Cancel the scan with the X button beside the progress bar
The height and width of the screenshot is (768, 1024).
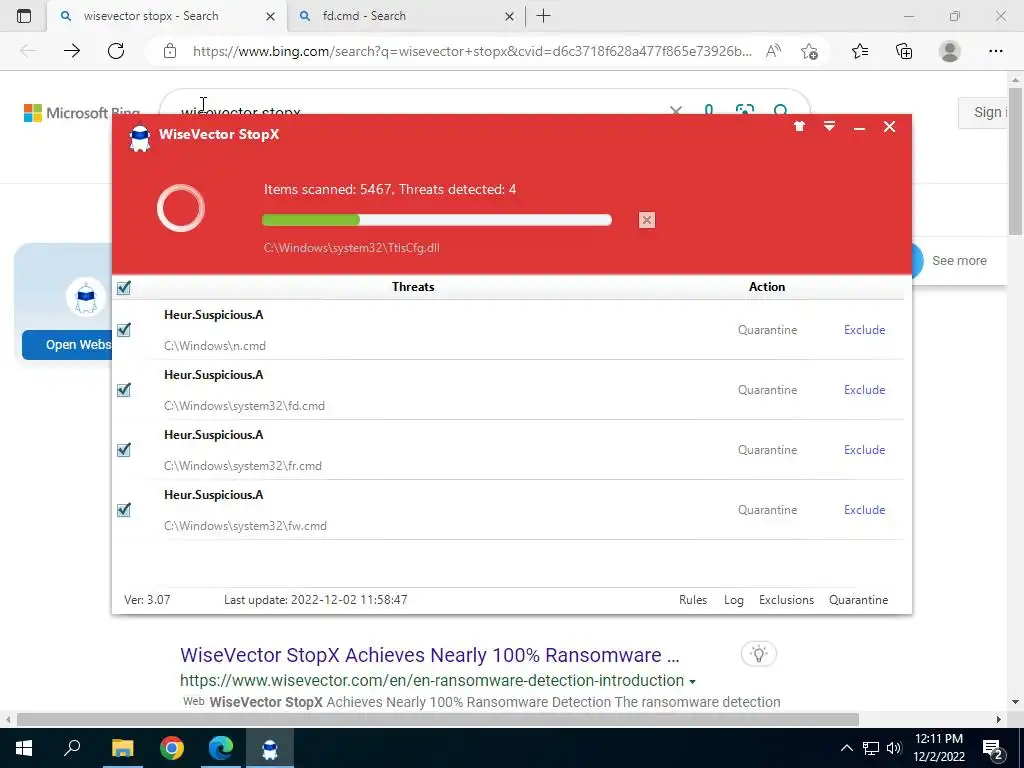pos(647,220)
